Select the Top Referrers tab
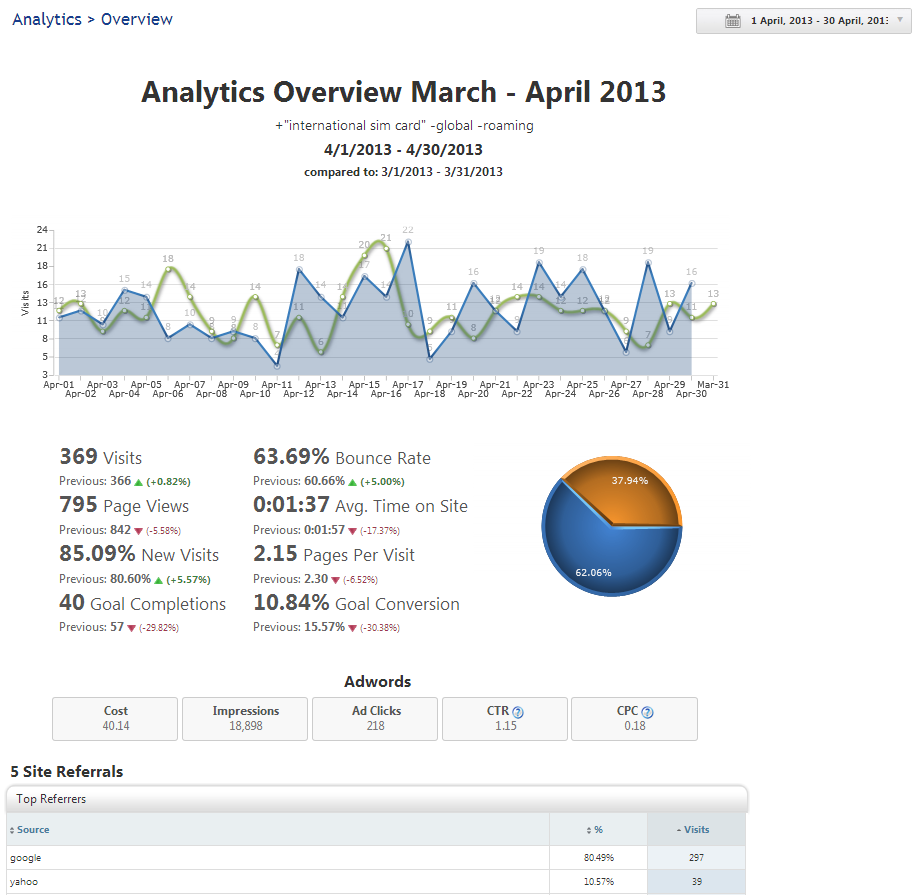This screenshot has width=913, height=895. 51,799
